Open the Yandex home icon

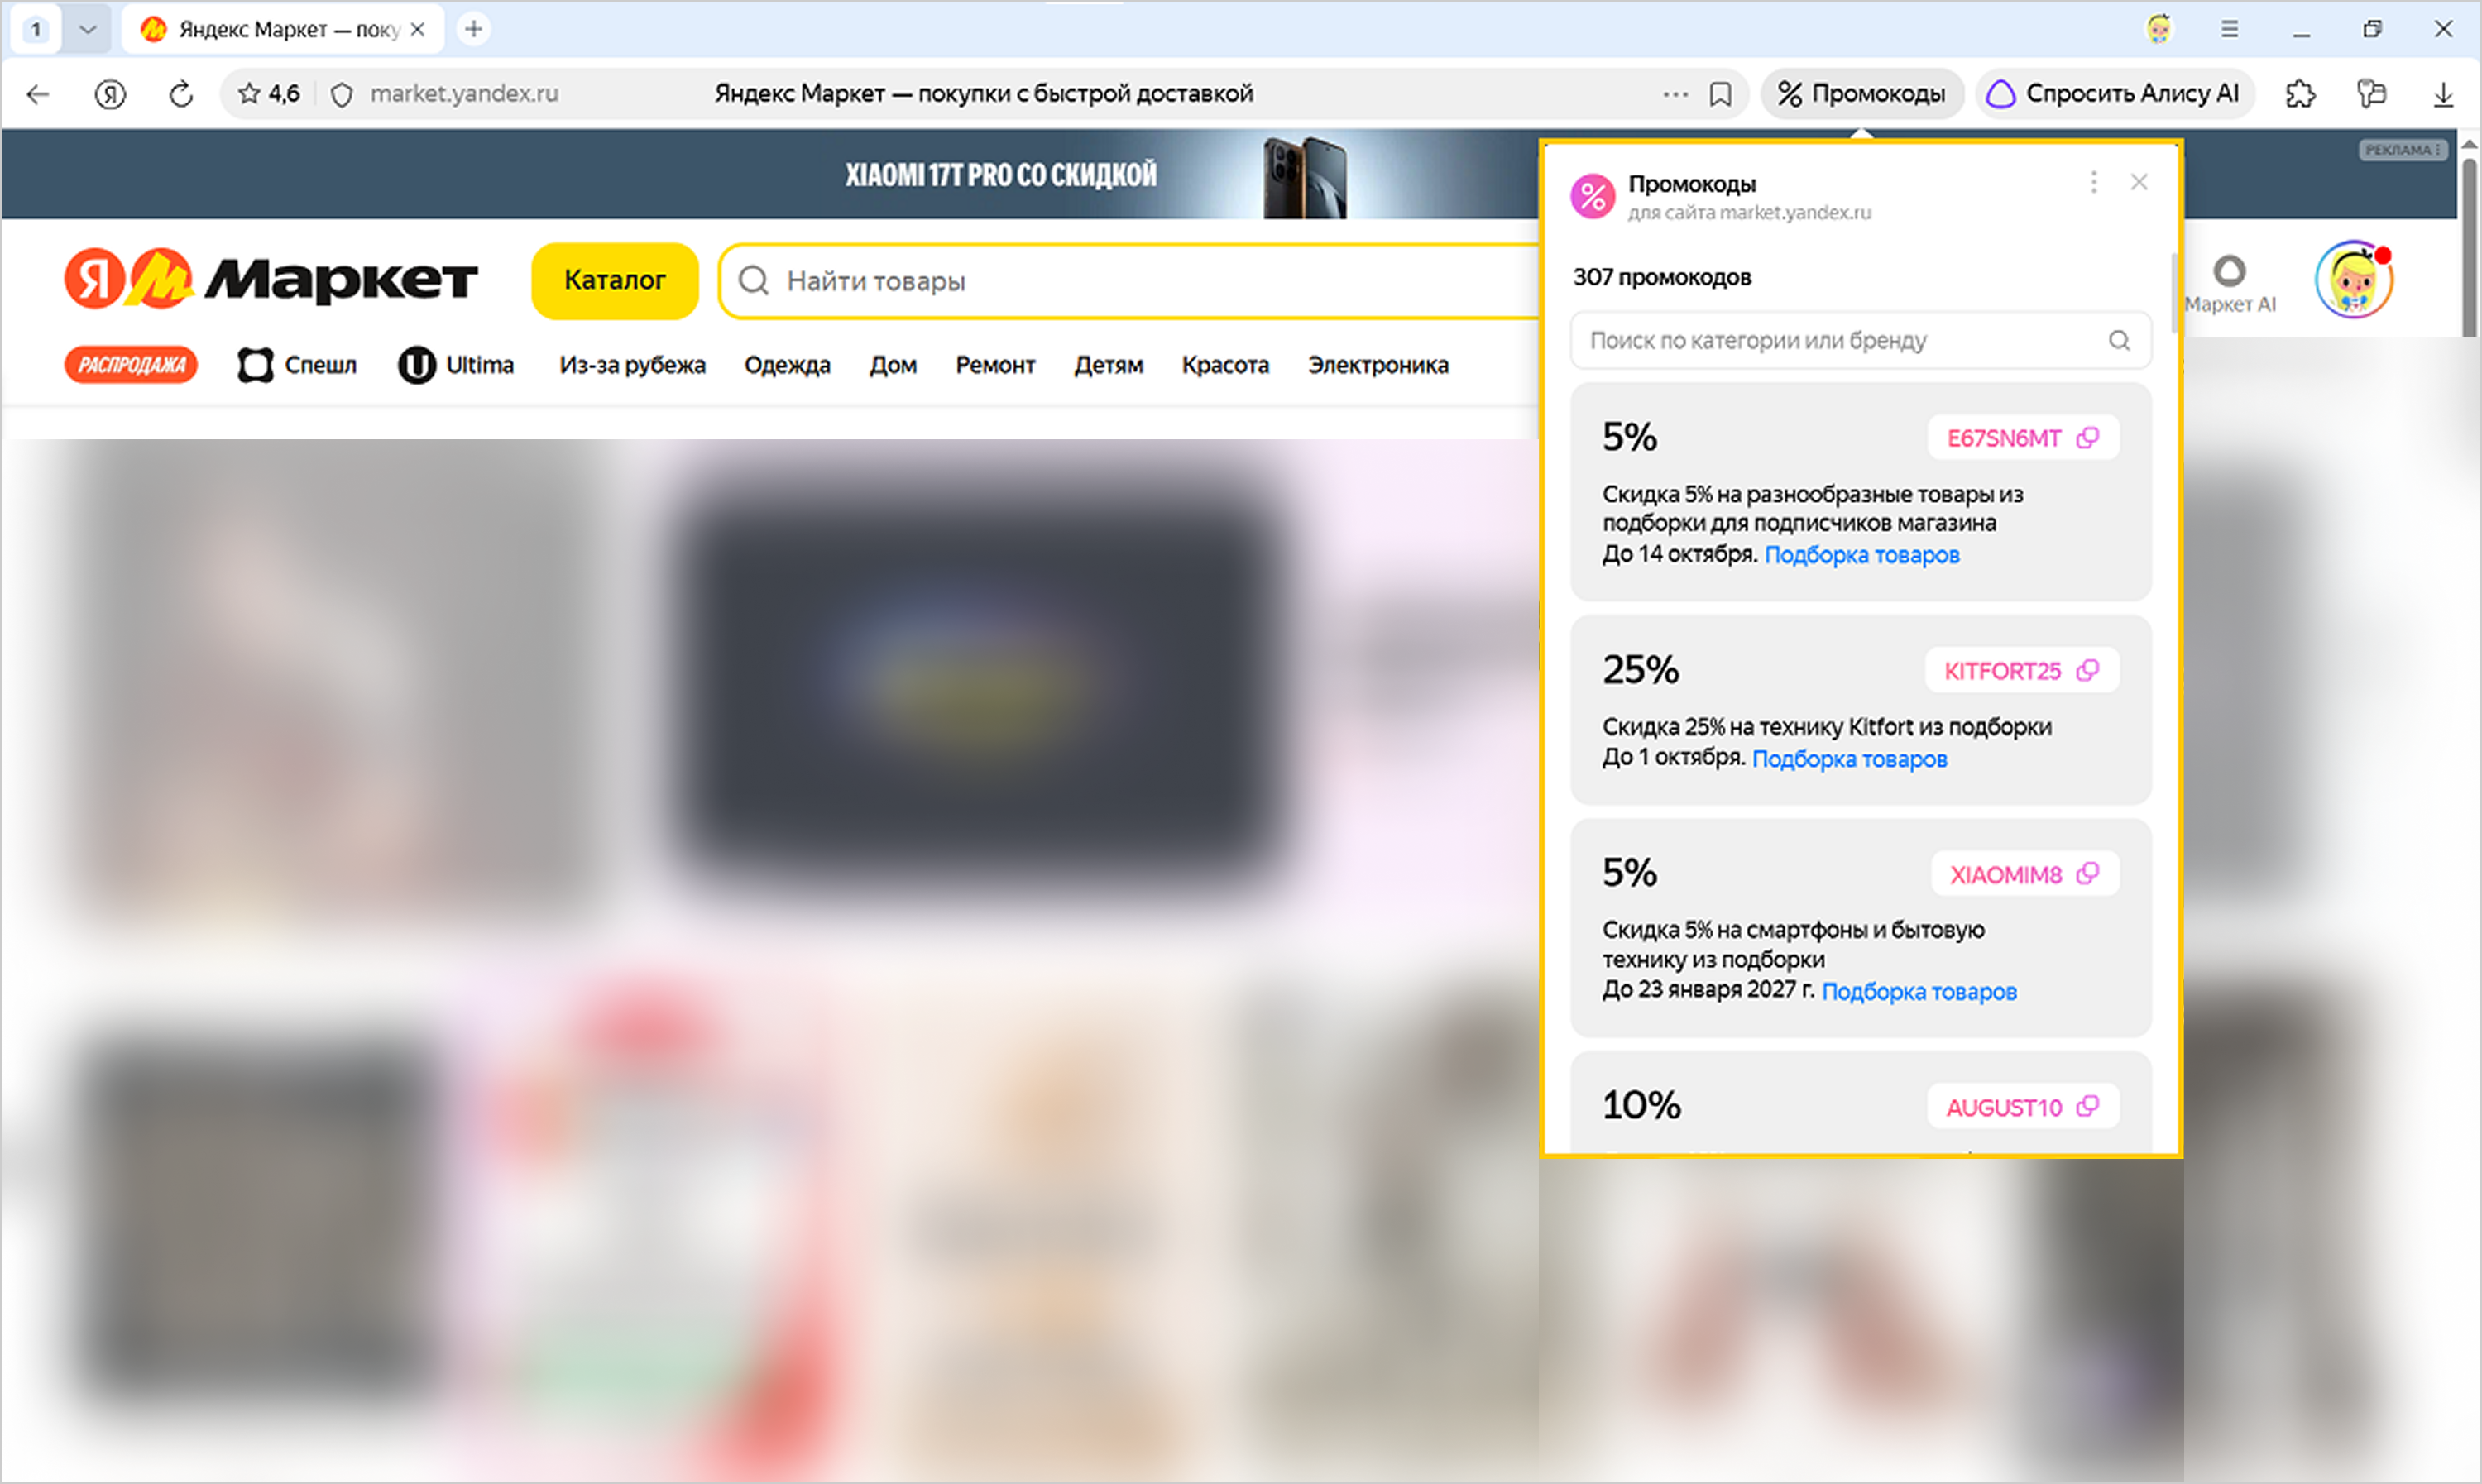point(110,94)
